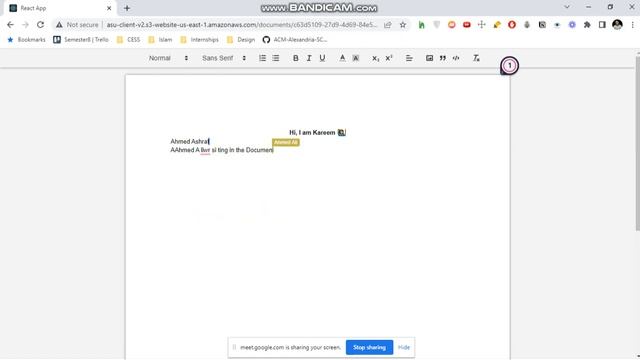The width and height of the screenshot is (640, 360).
Task: Go forward in browser history
Action: (x=25, y=25)
